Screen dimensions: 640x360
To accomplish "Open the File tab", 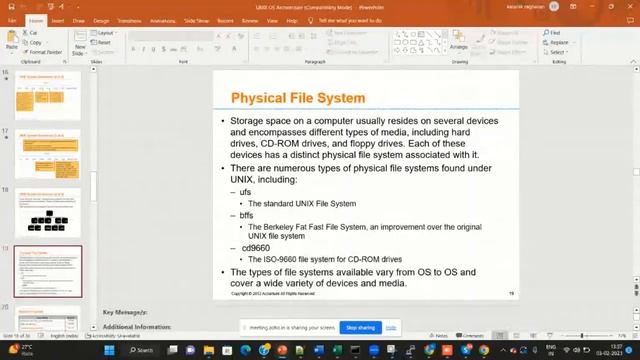I will 12,20.
